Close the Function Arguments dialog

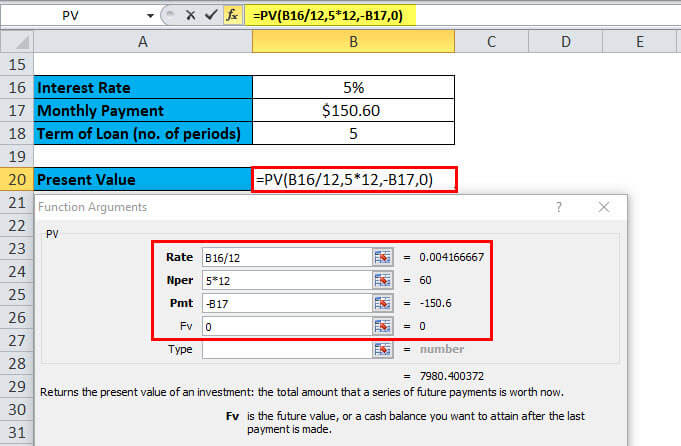point(604,207)
